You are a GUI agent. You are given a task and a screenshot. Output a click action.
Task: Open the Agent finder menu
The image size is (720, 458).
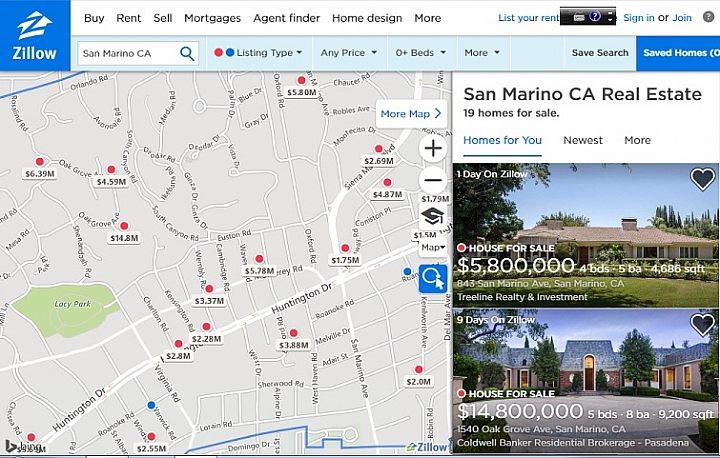pyautogui.click(x=287, y=18)
